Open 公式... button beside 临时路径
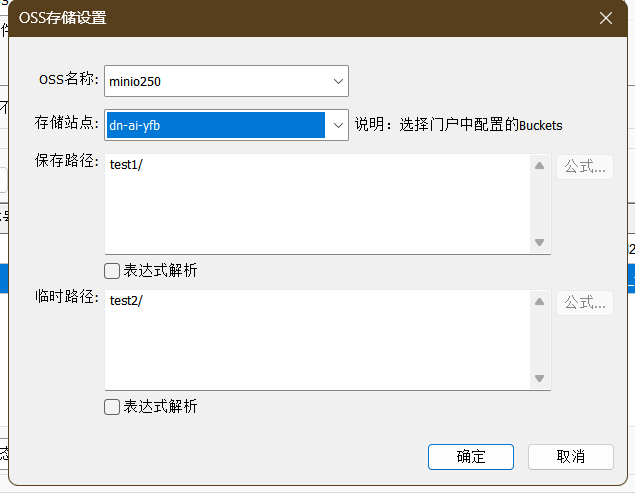This screenshot has width=635, height=494. pos(585,303)
